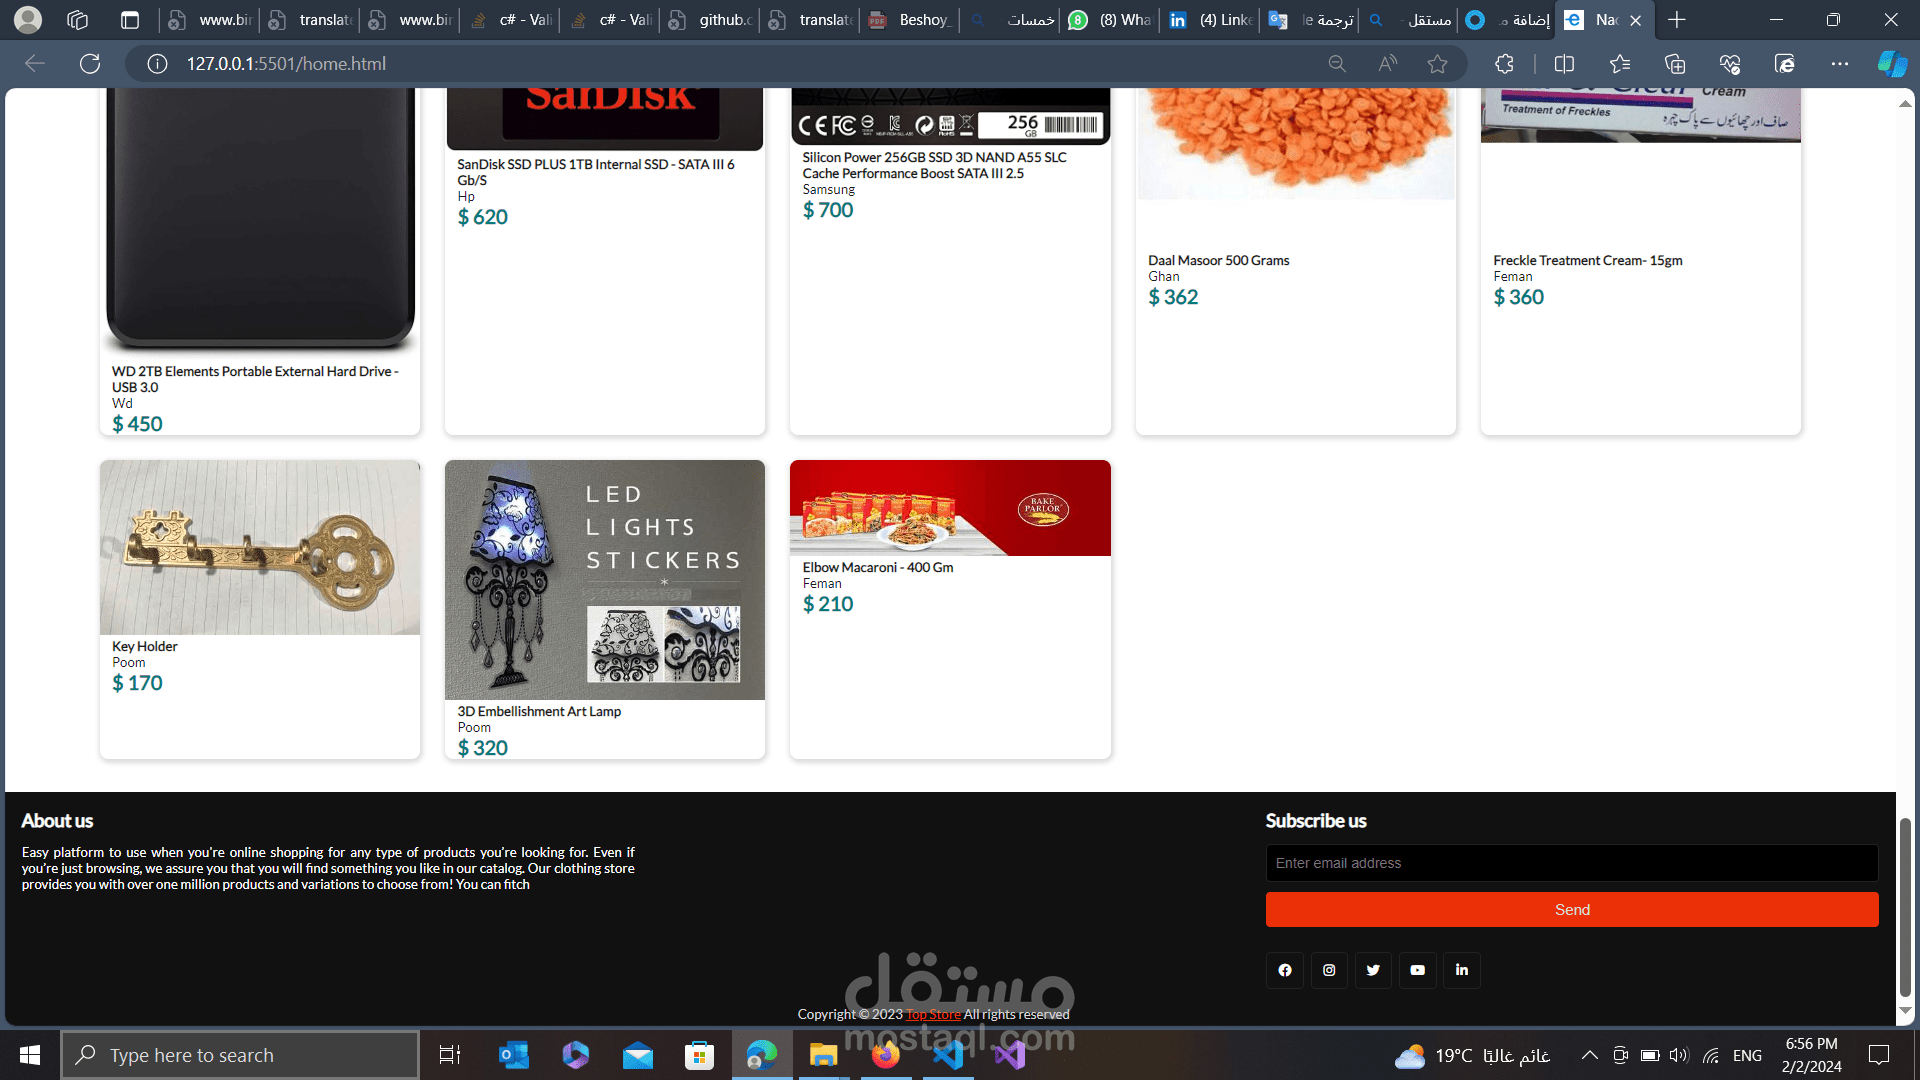
Task: Click the Twitter bird icon in footer
Action: click(x=1373, y=970)
